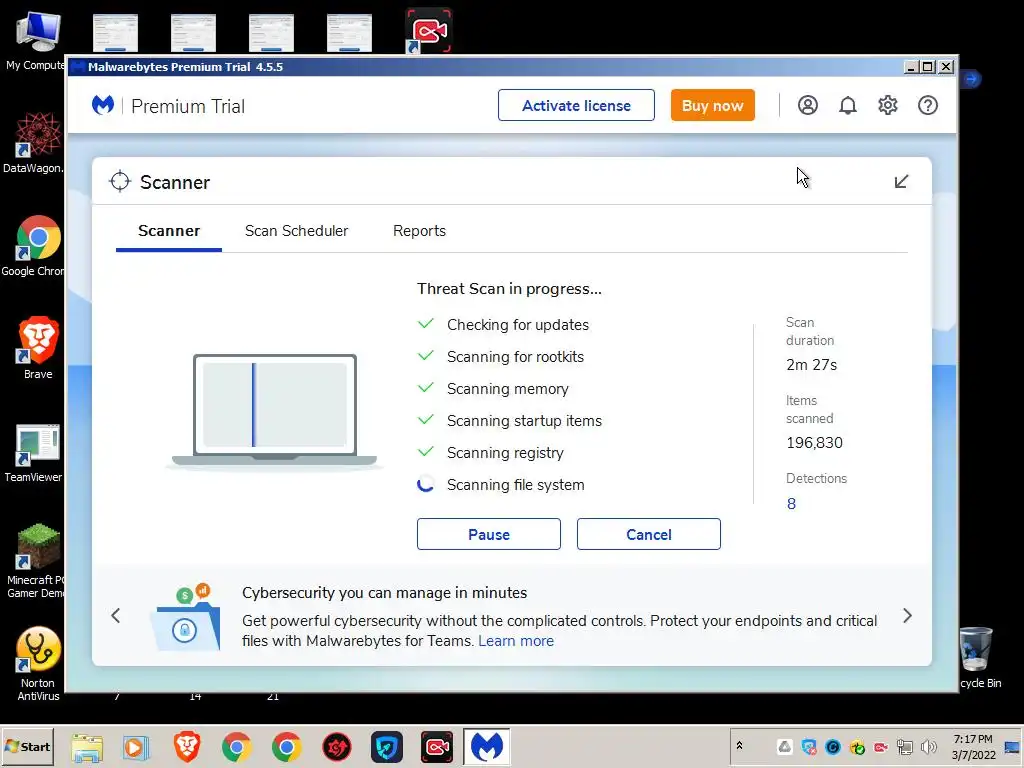1024x768 pixels.
Task: Open second Chrome icon in taskbar
Action: point(286,747)
